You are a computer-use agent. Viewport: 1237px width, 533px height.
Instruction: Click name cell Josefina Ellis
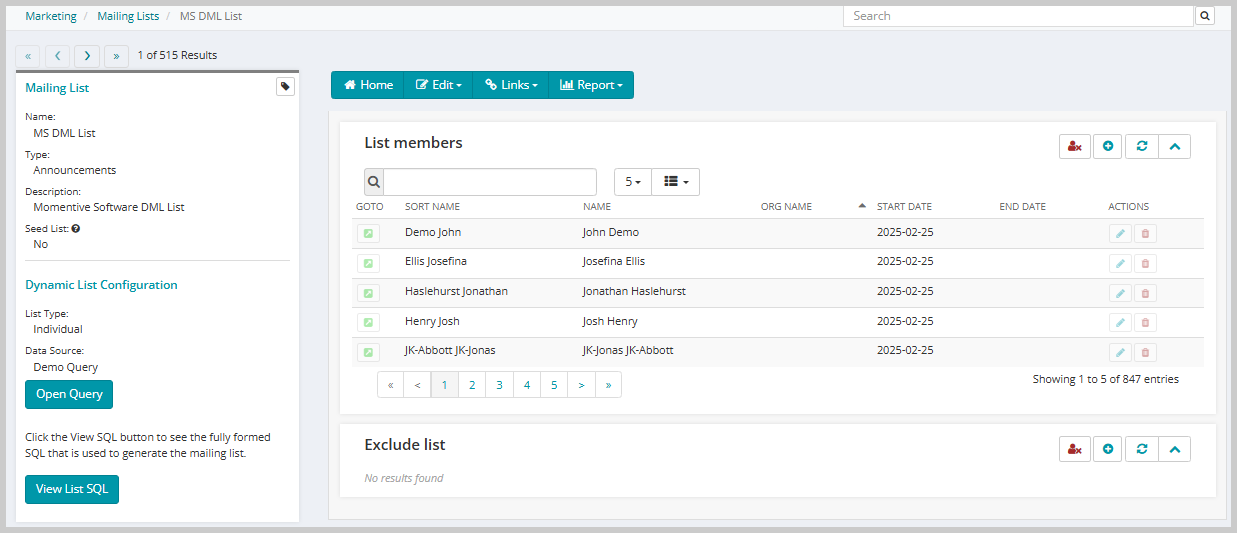[x=614, y=261]
